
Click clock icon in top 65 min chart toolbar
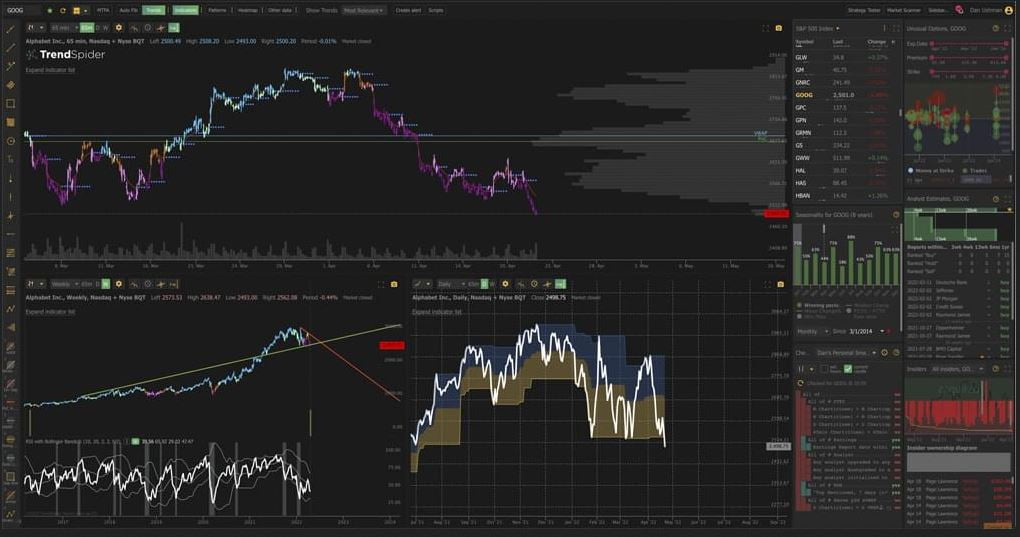(148, 28)
